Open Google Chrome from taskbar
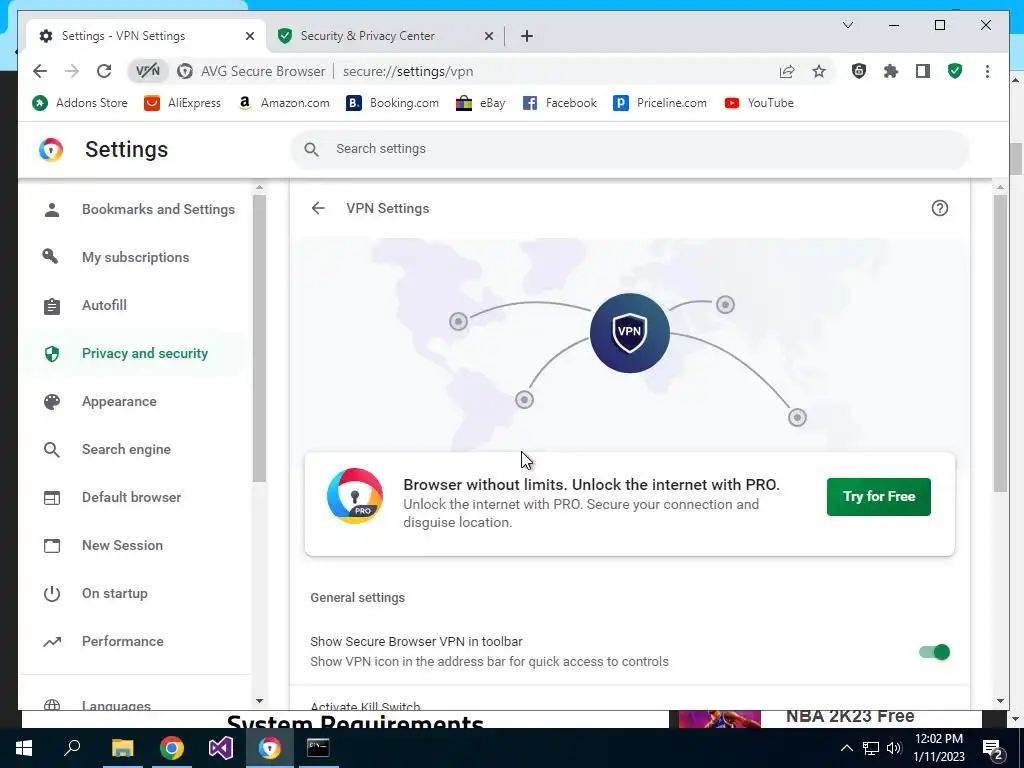The height and width of the screenshot is (768, 1024). [172, 748]
